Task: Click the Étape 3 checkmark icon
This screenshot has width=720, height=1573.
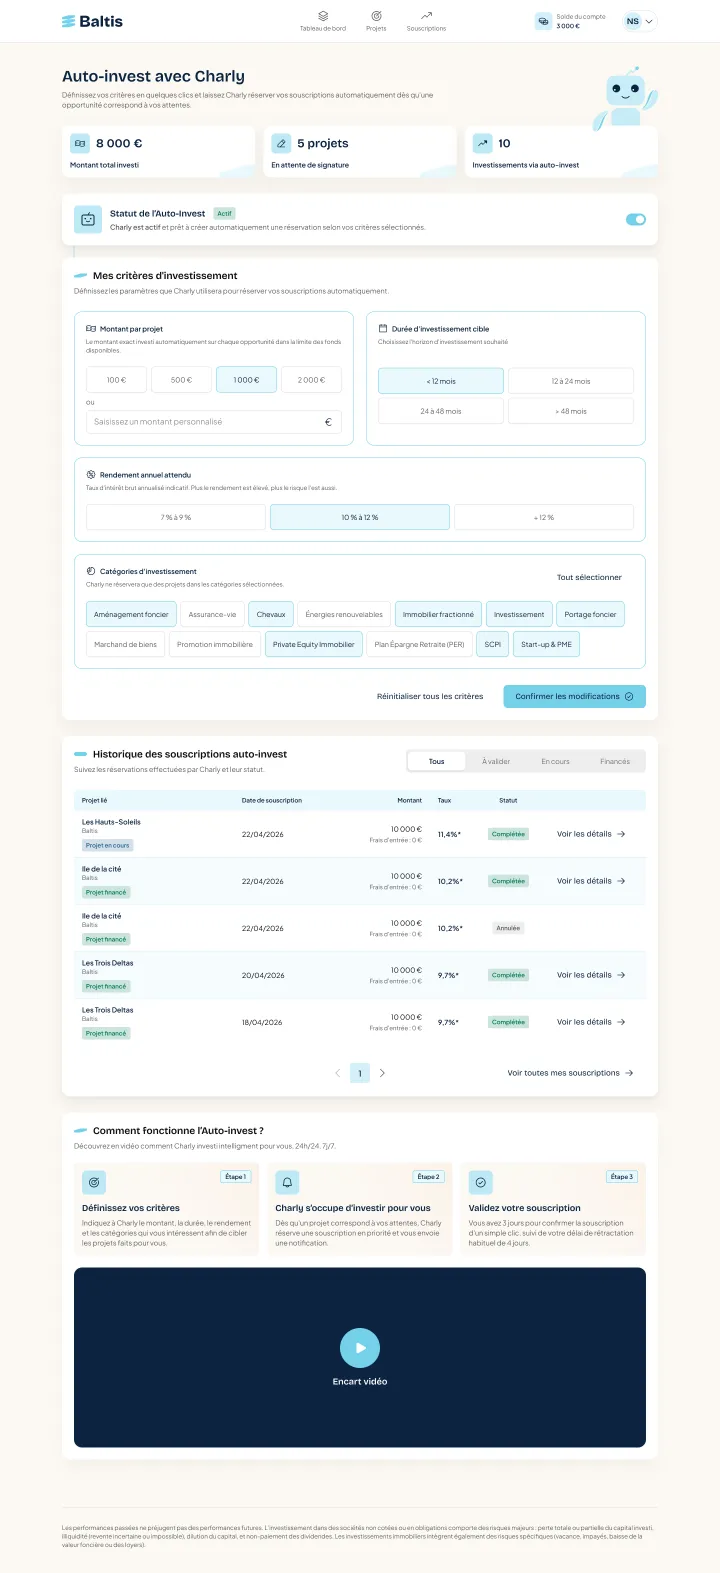Action: pyautogui.click(x=481, y=1183)
